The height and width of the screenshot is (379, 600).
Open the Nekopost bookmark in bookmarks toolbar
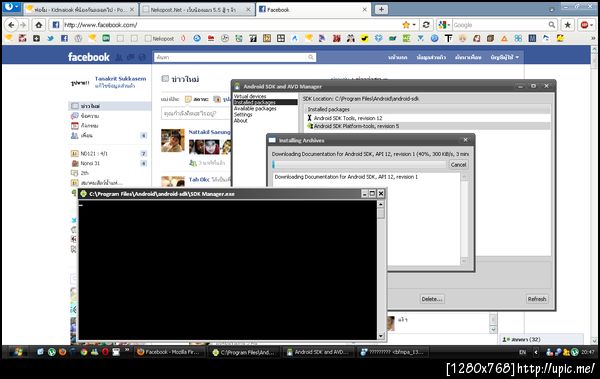(160, 38)
